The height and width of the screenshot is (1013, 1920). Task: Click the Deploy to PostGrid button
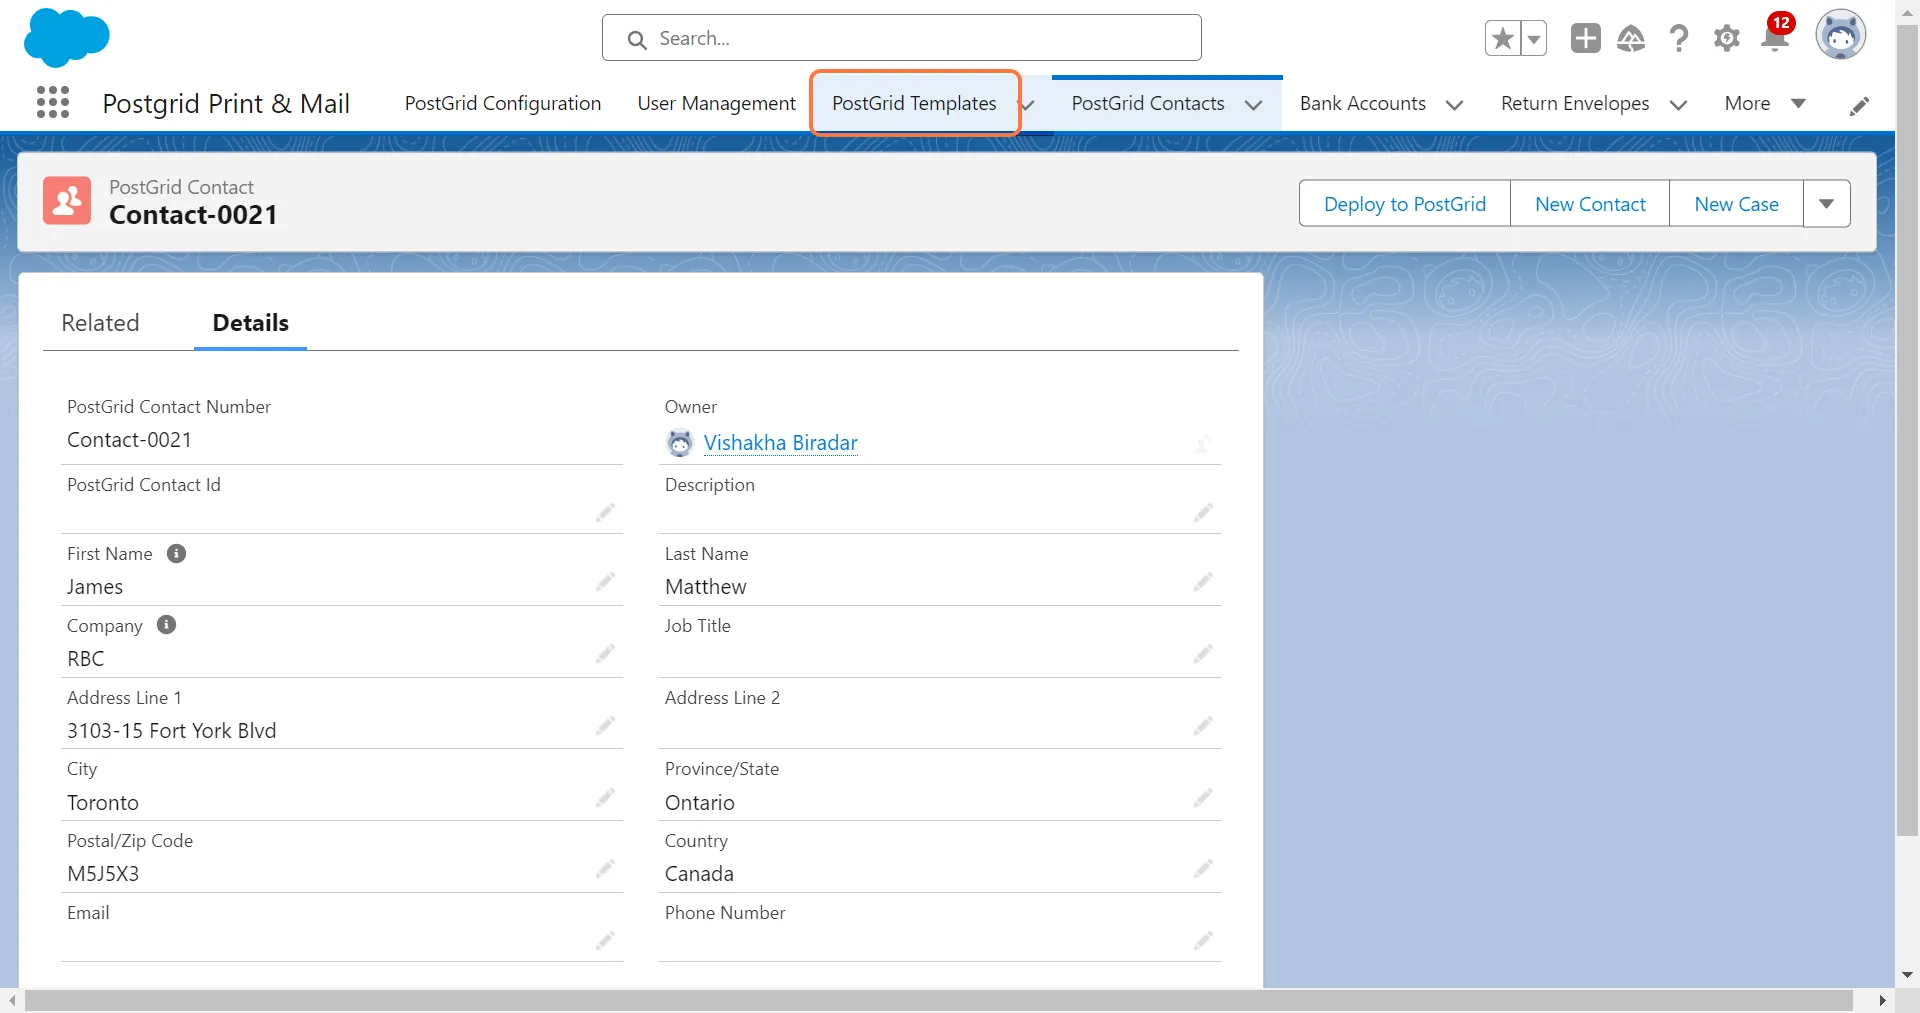tap(1404, 204)
